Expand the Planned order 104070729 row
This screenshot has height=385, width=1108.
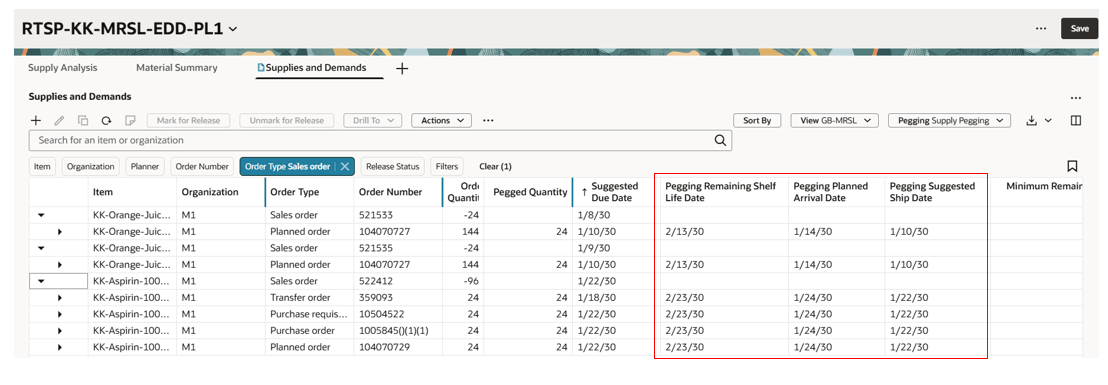point(60,347)
